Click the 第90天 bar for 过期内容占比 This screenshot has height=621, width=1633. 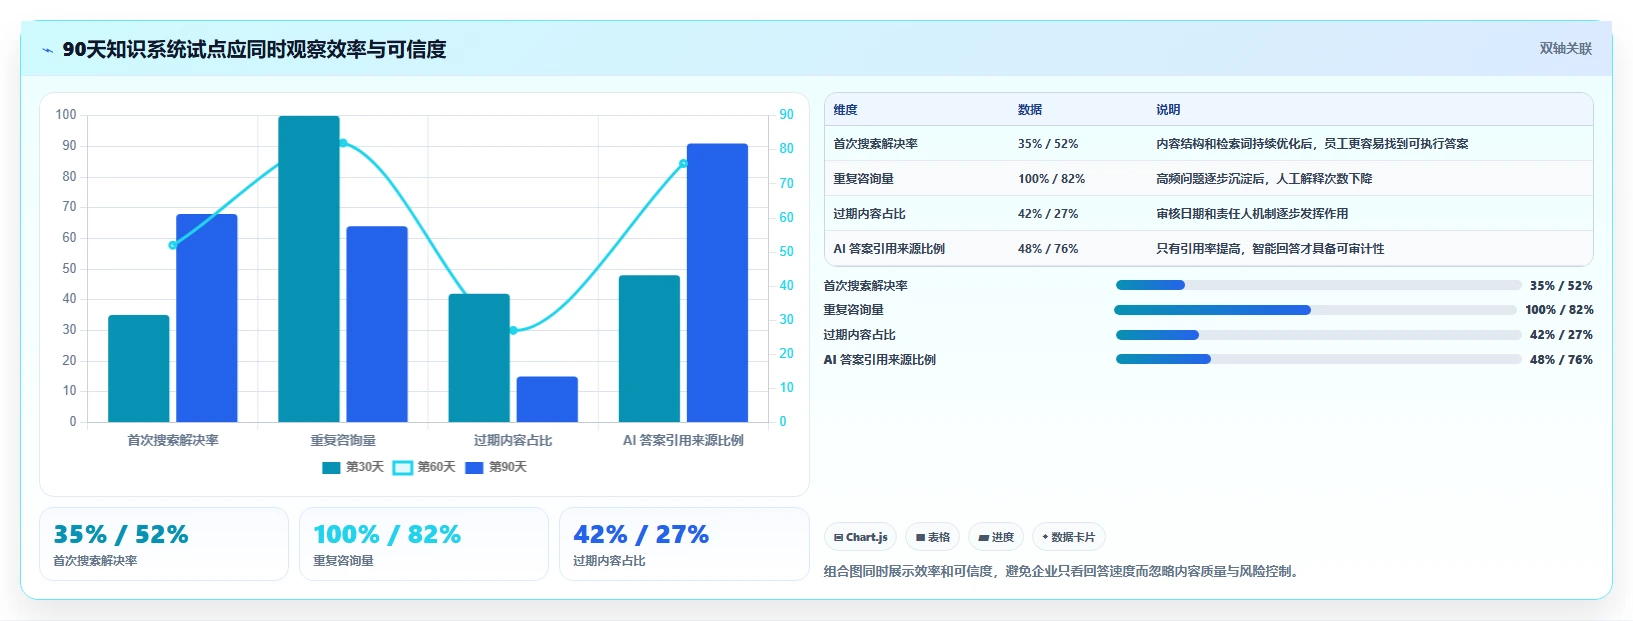(547, 399)
